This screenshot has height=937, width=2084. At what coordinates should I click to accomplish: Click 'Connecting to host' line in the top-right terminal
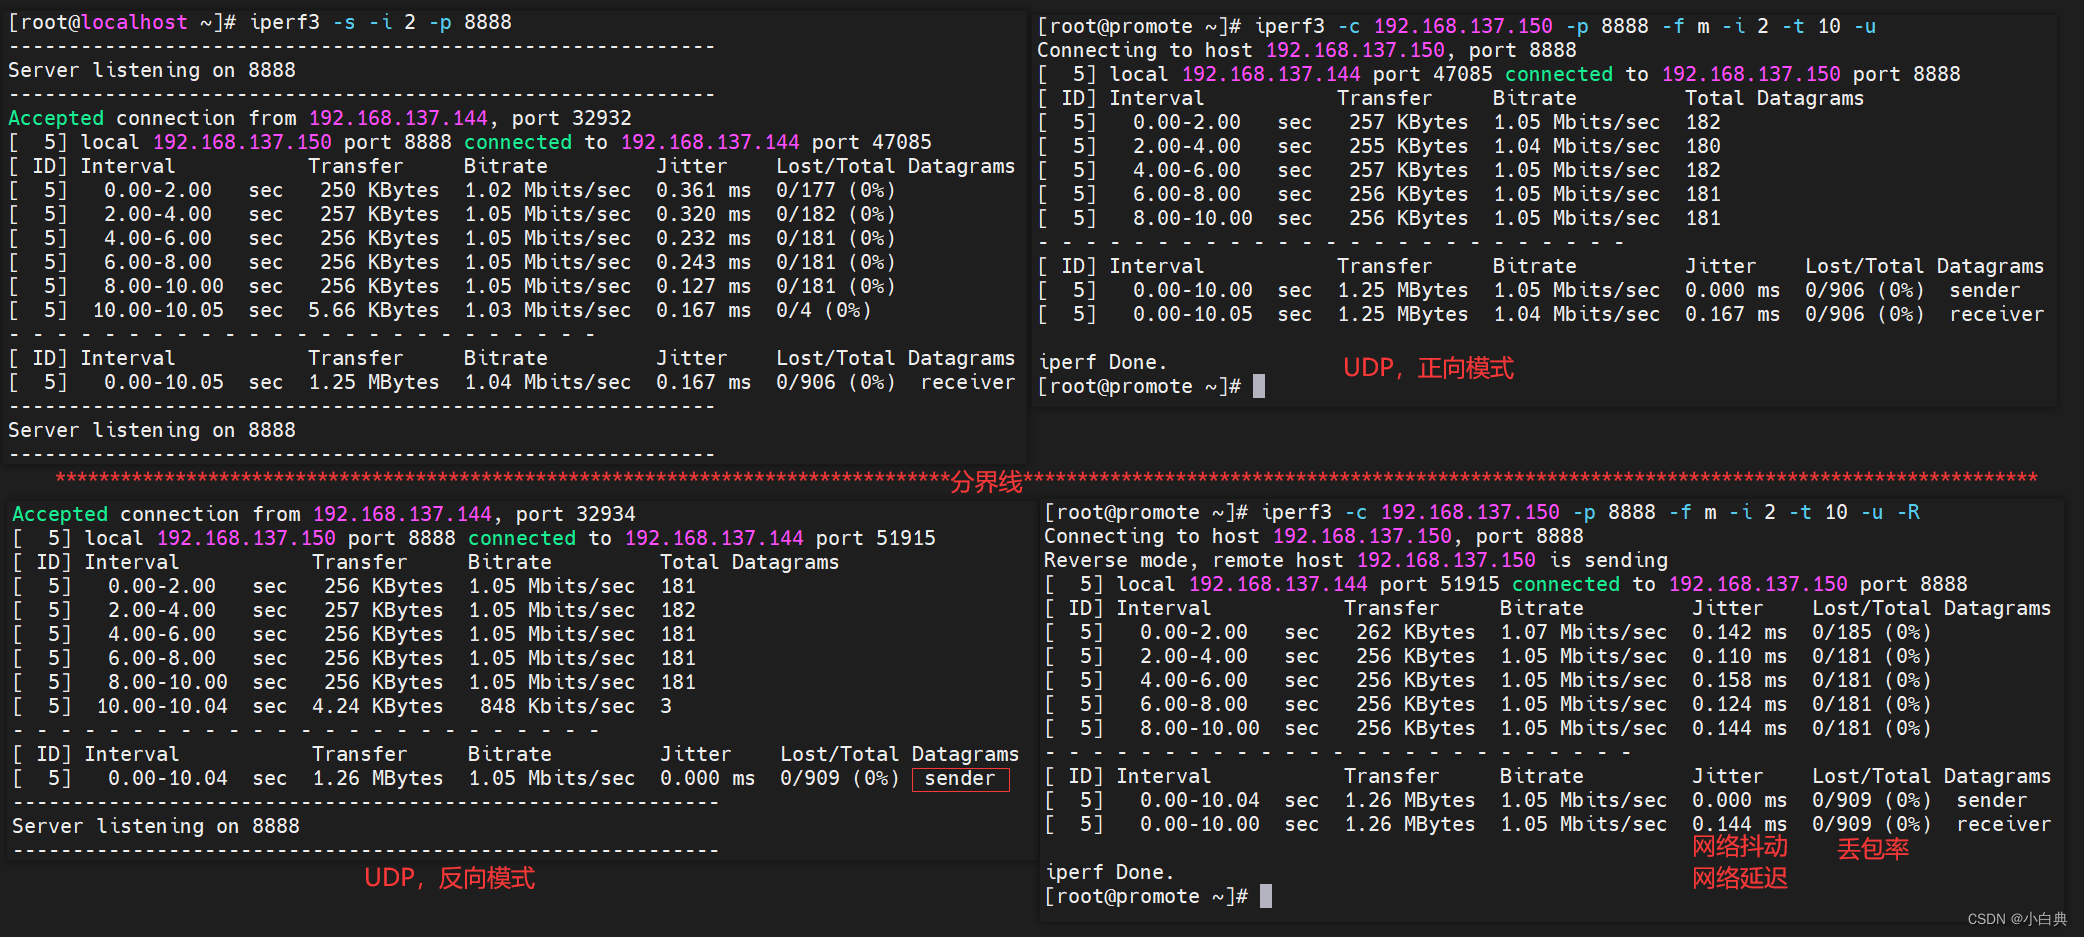1307,50
